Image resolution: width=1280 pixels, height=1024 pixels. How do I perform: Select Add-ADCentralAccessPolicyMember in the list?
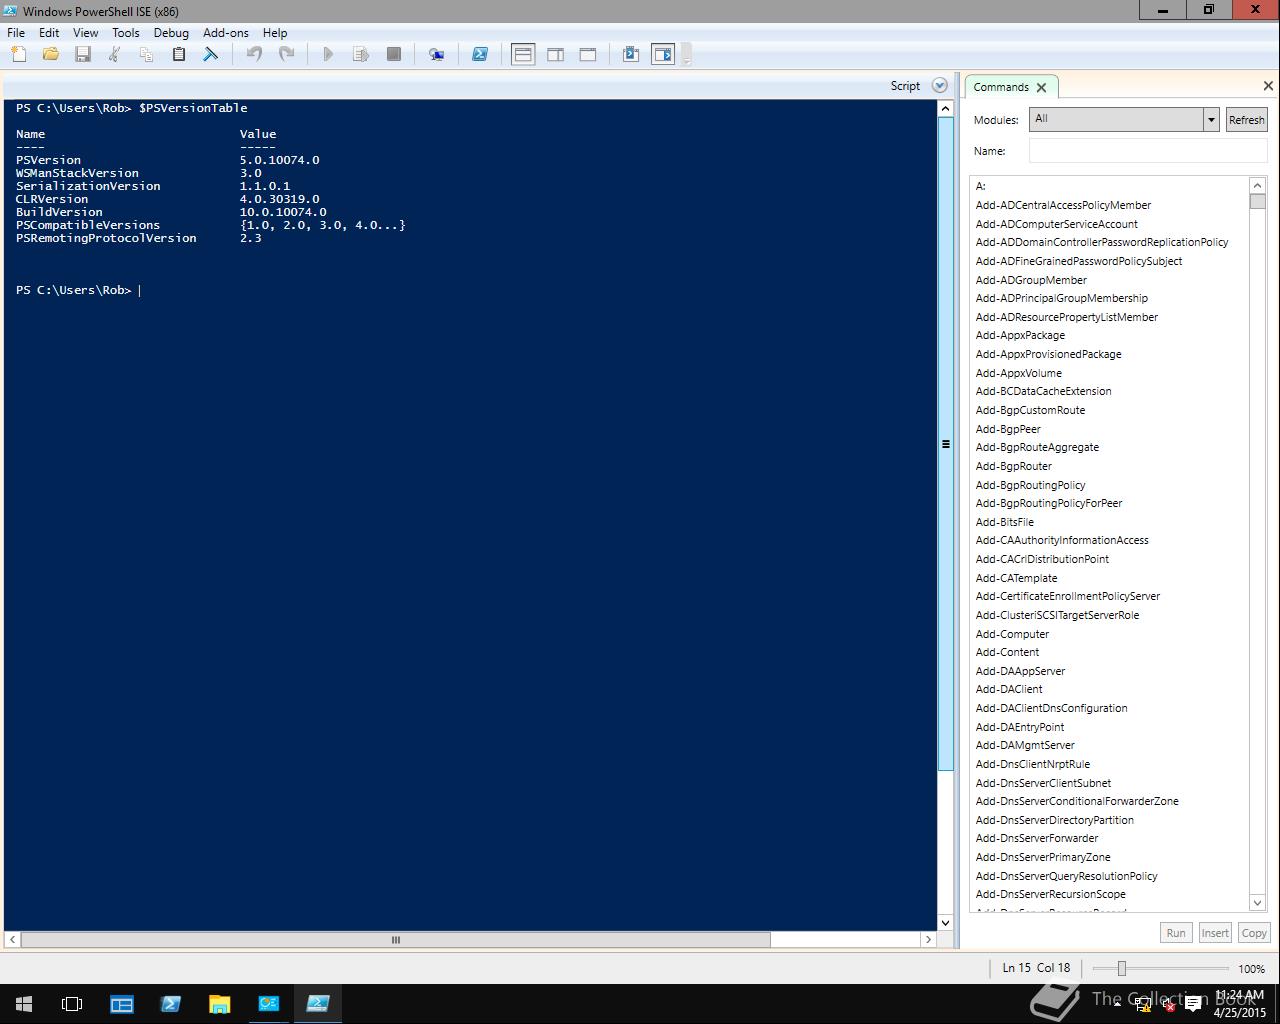1063,205
